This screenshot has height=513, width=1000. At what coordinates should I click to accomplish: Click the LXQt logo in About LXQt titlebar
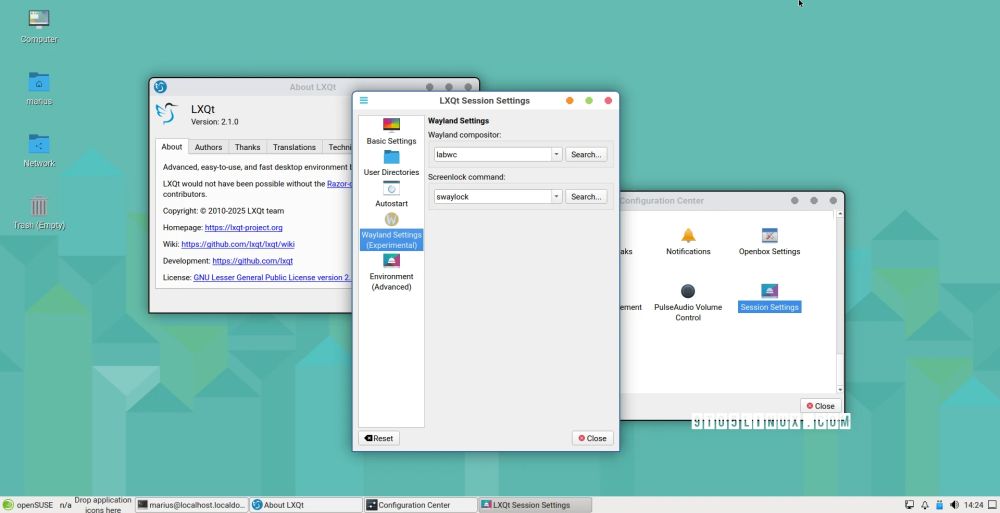(x=161, y=87)
